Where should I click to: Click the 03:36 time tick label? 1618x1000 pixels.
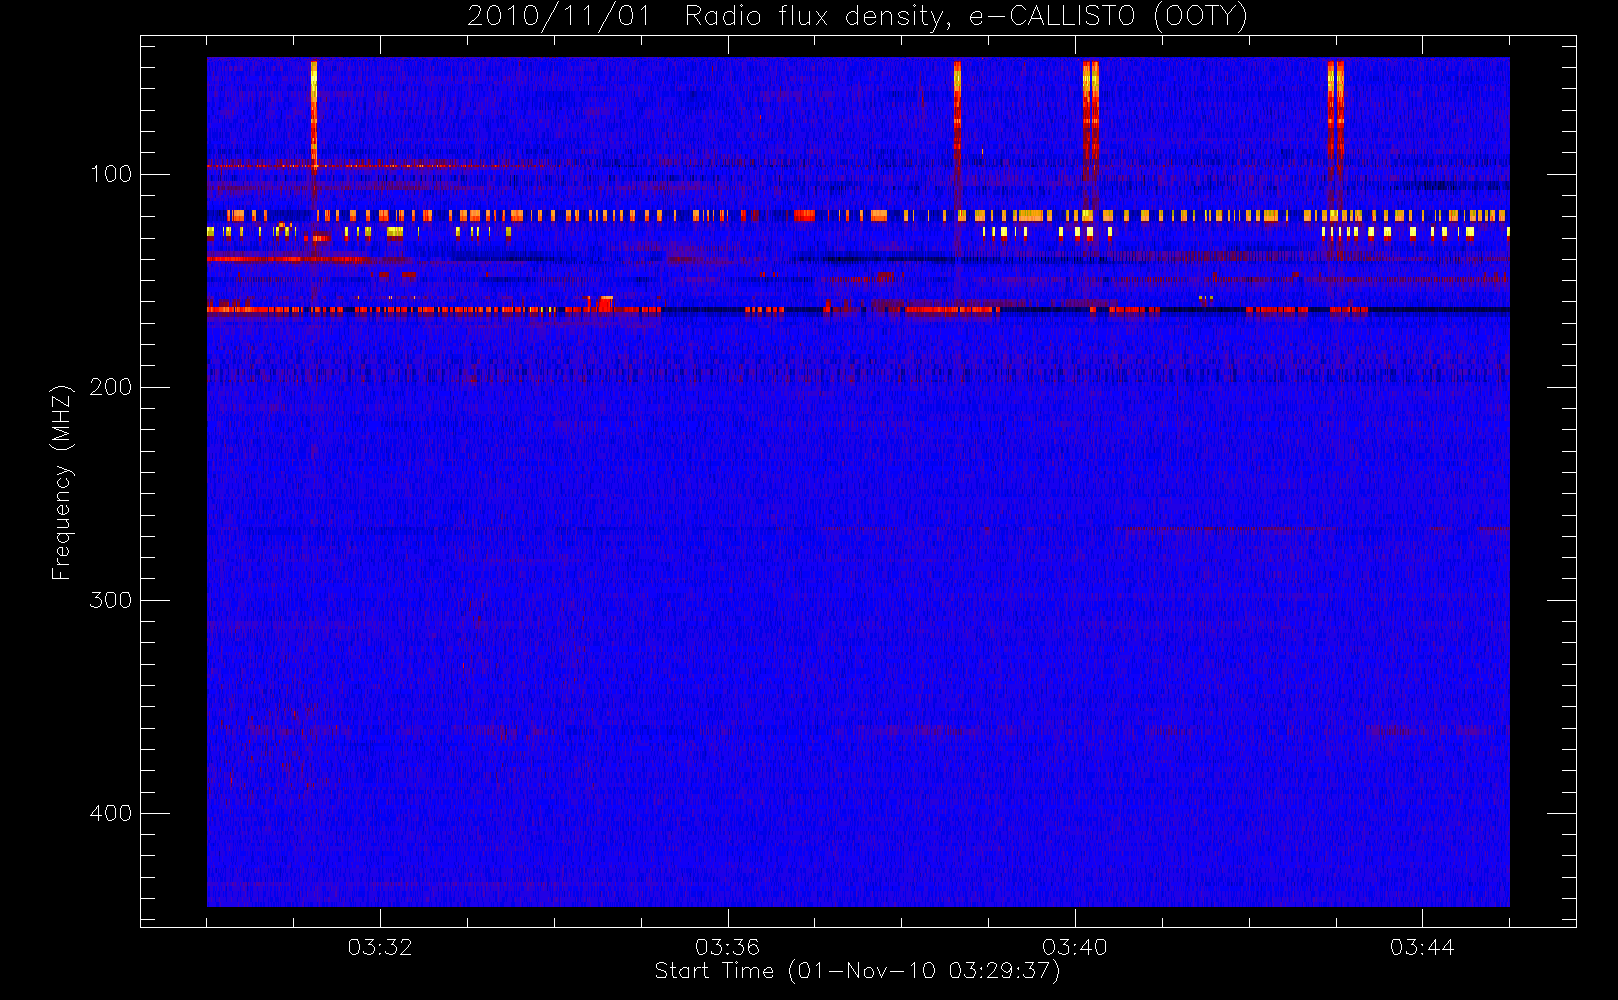click(727, 947)
